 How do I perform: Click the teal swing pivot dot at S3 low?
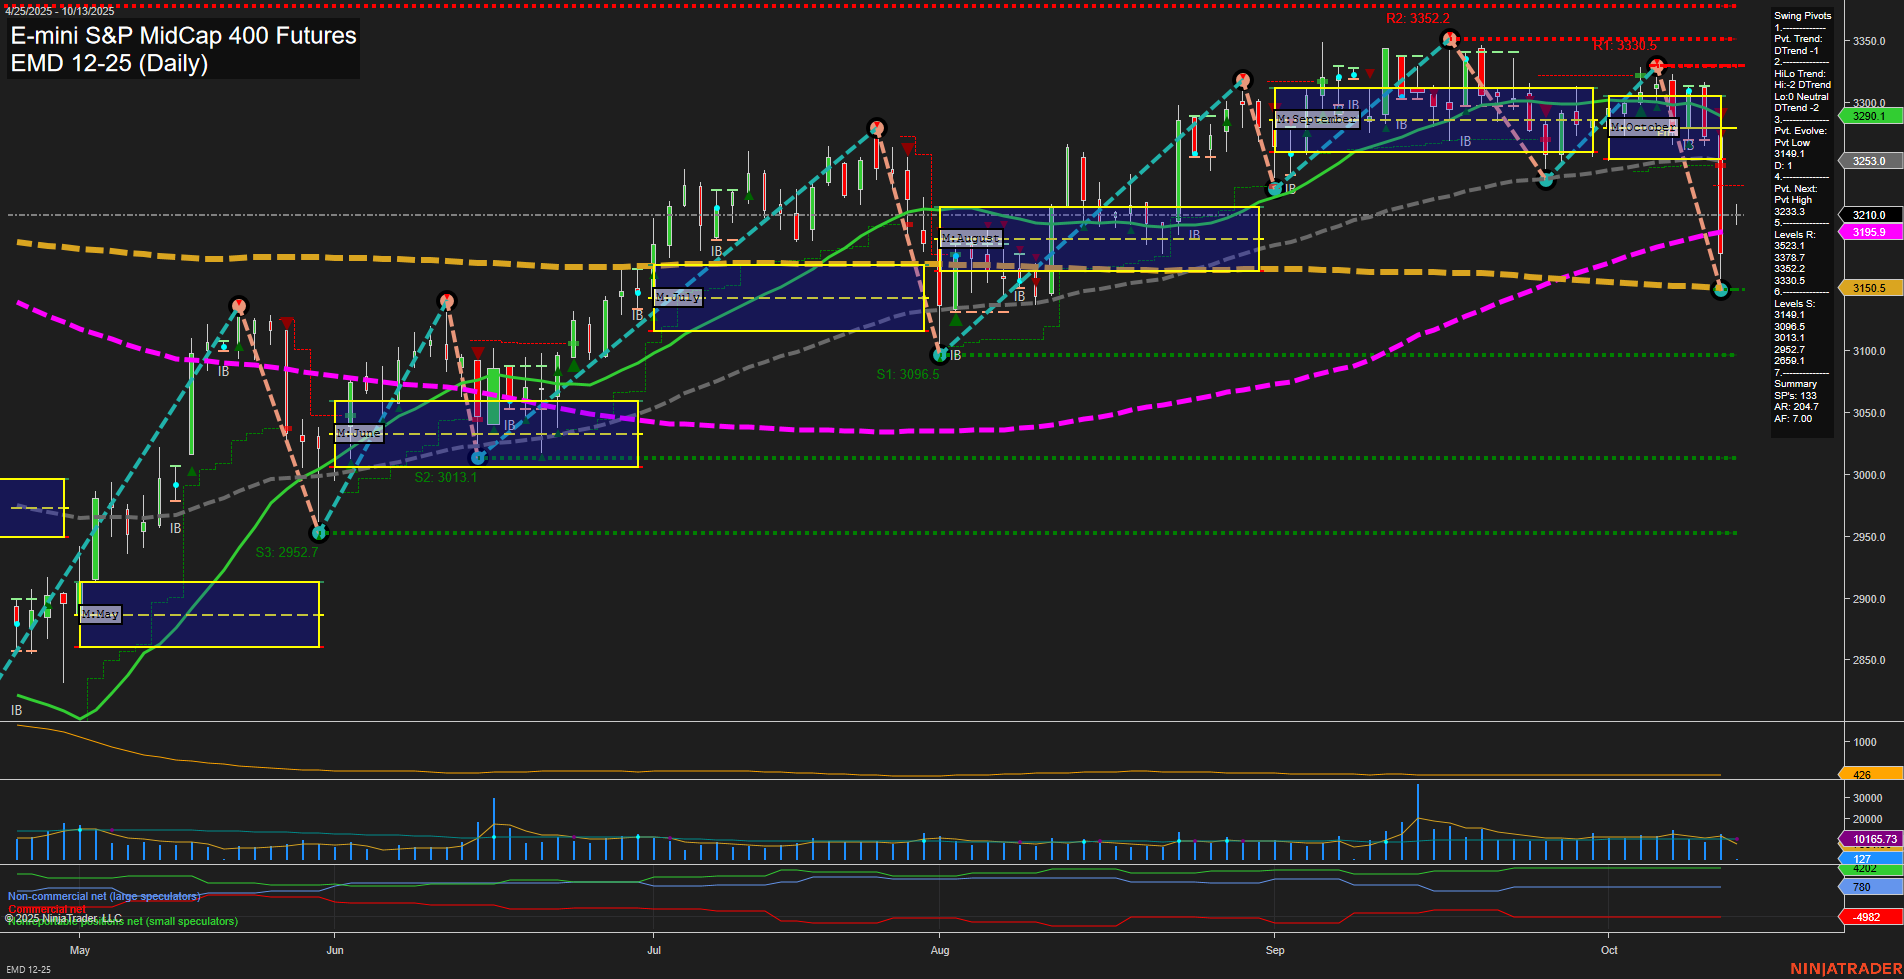point(319,533)
